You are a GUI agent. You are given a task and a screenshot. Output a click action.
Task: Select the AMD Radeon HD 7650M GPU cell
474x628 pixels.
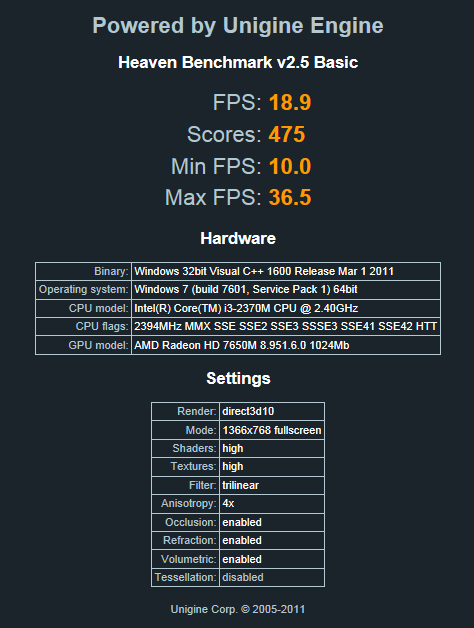[286, 345]
